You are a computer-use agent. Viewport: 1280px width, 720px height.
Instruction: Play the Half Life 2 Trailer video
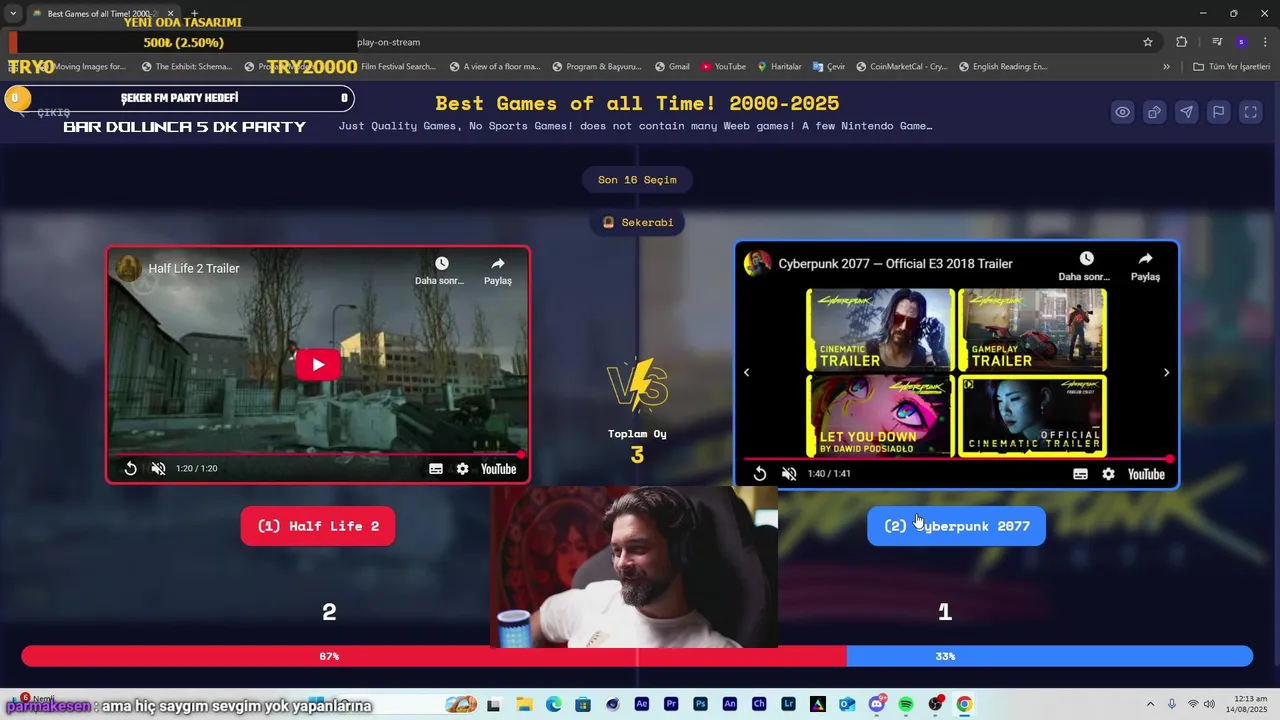[x=317, y=365]
